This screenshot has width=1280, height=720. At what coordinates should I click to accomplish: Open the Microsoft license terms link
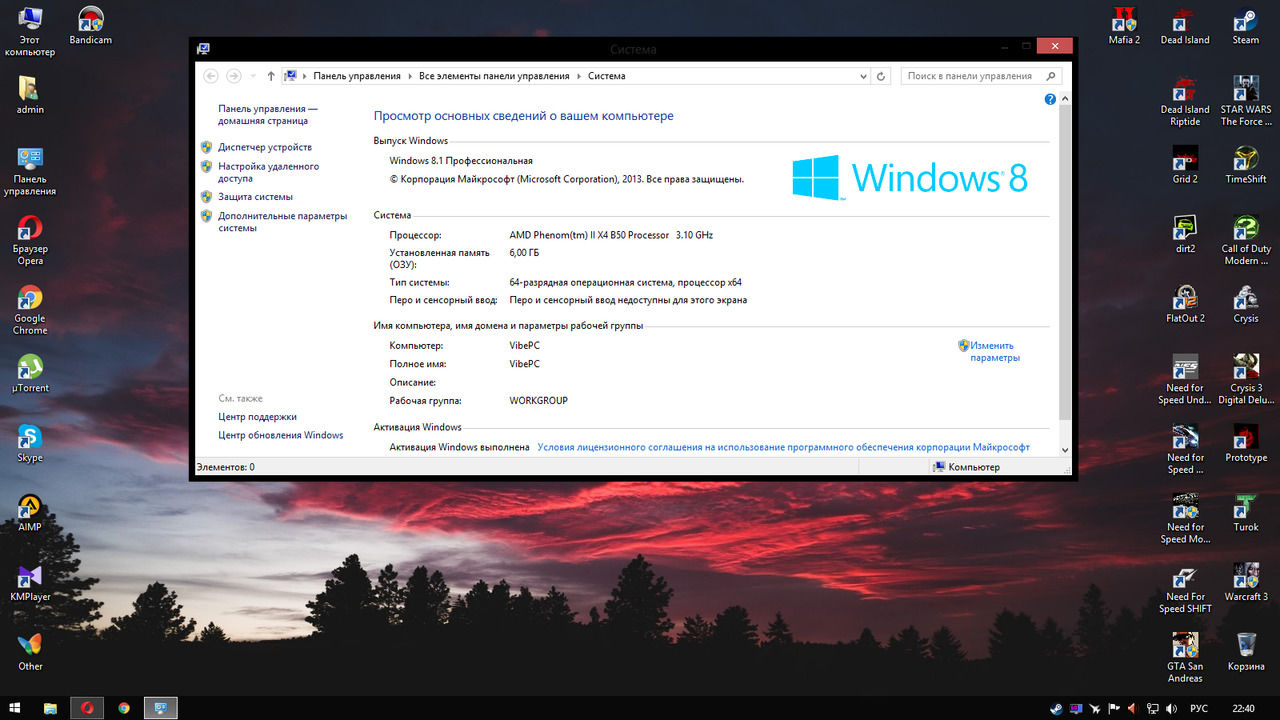pyautogui.click(x=783, y=447)
